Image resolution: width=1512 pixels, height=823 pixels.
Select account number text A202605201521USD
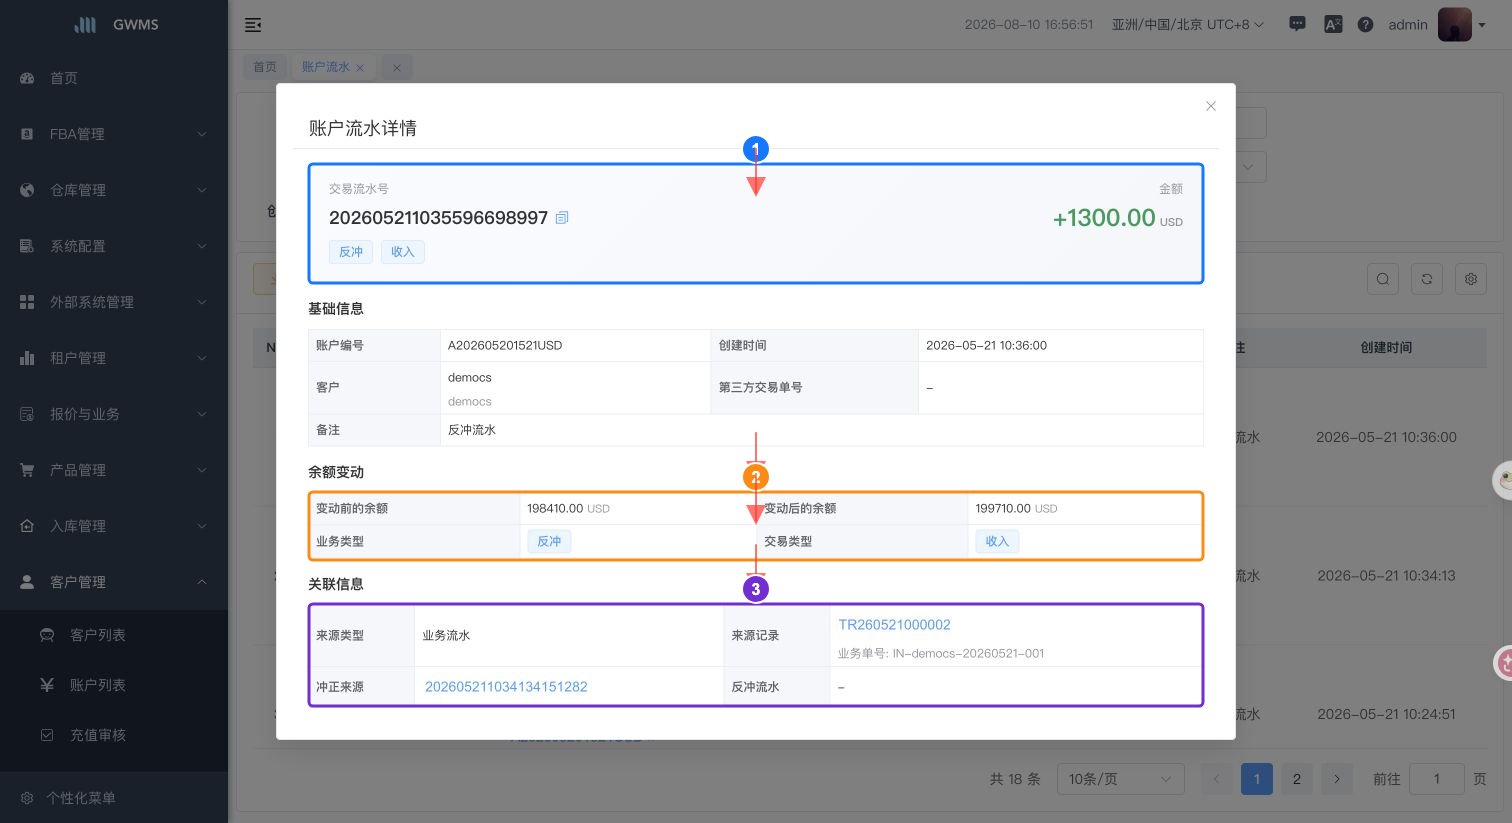pos(505,345)
